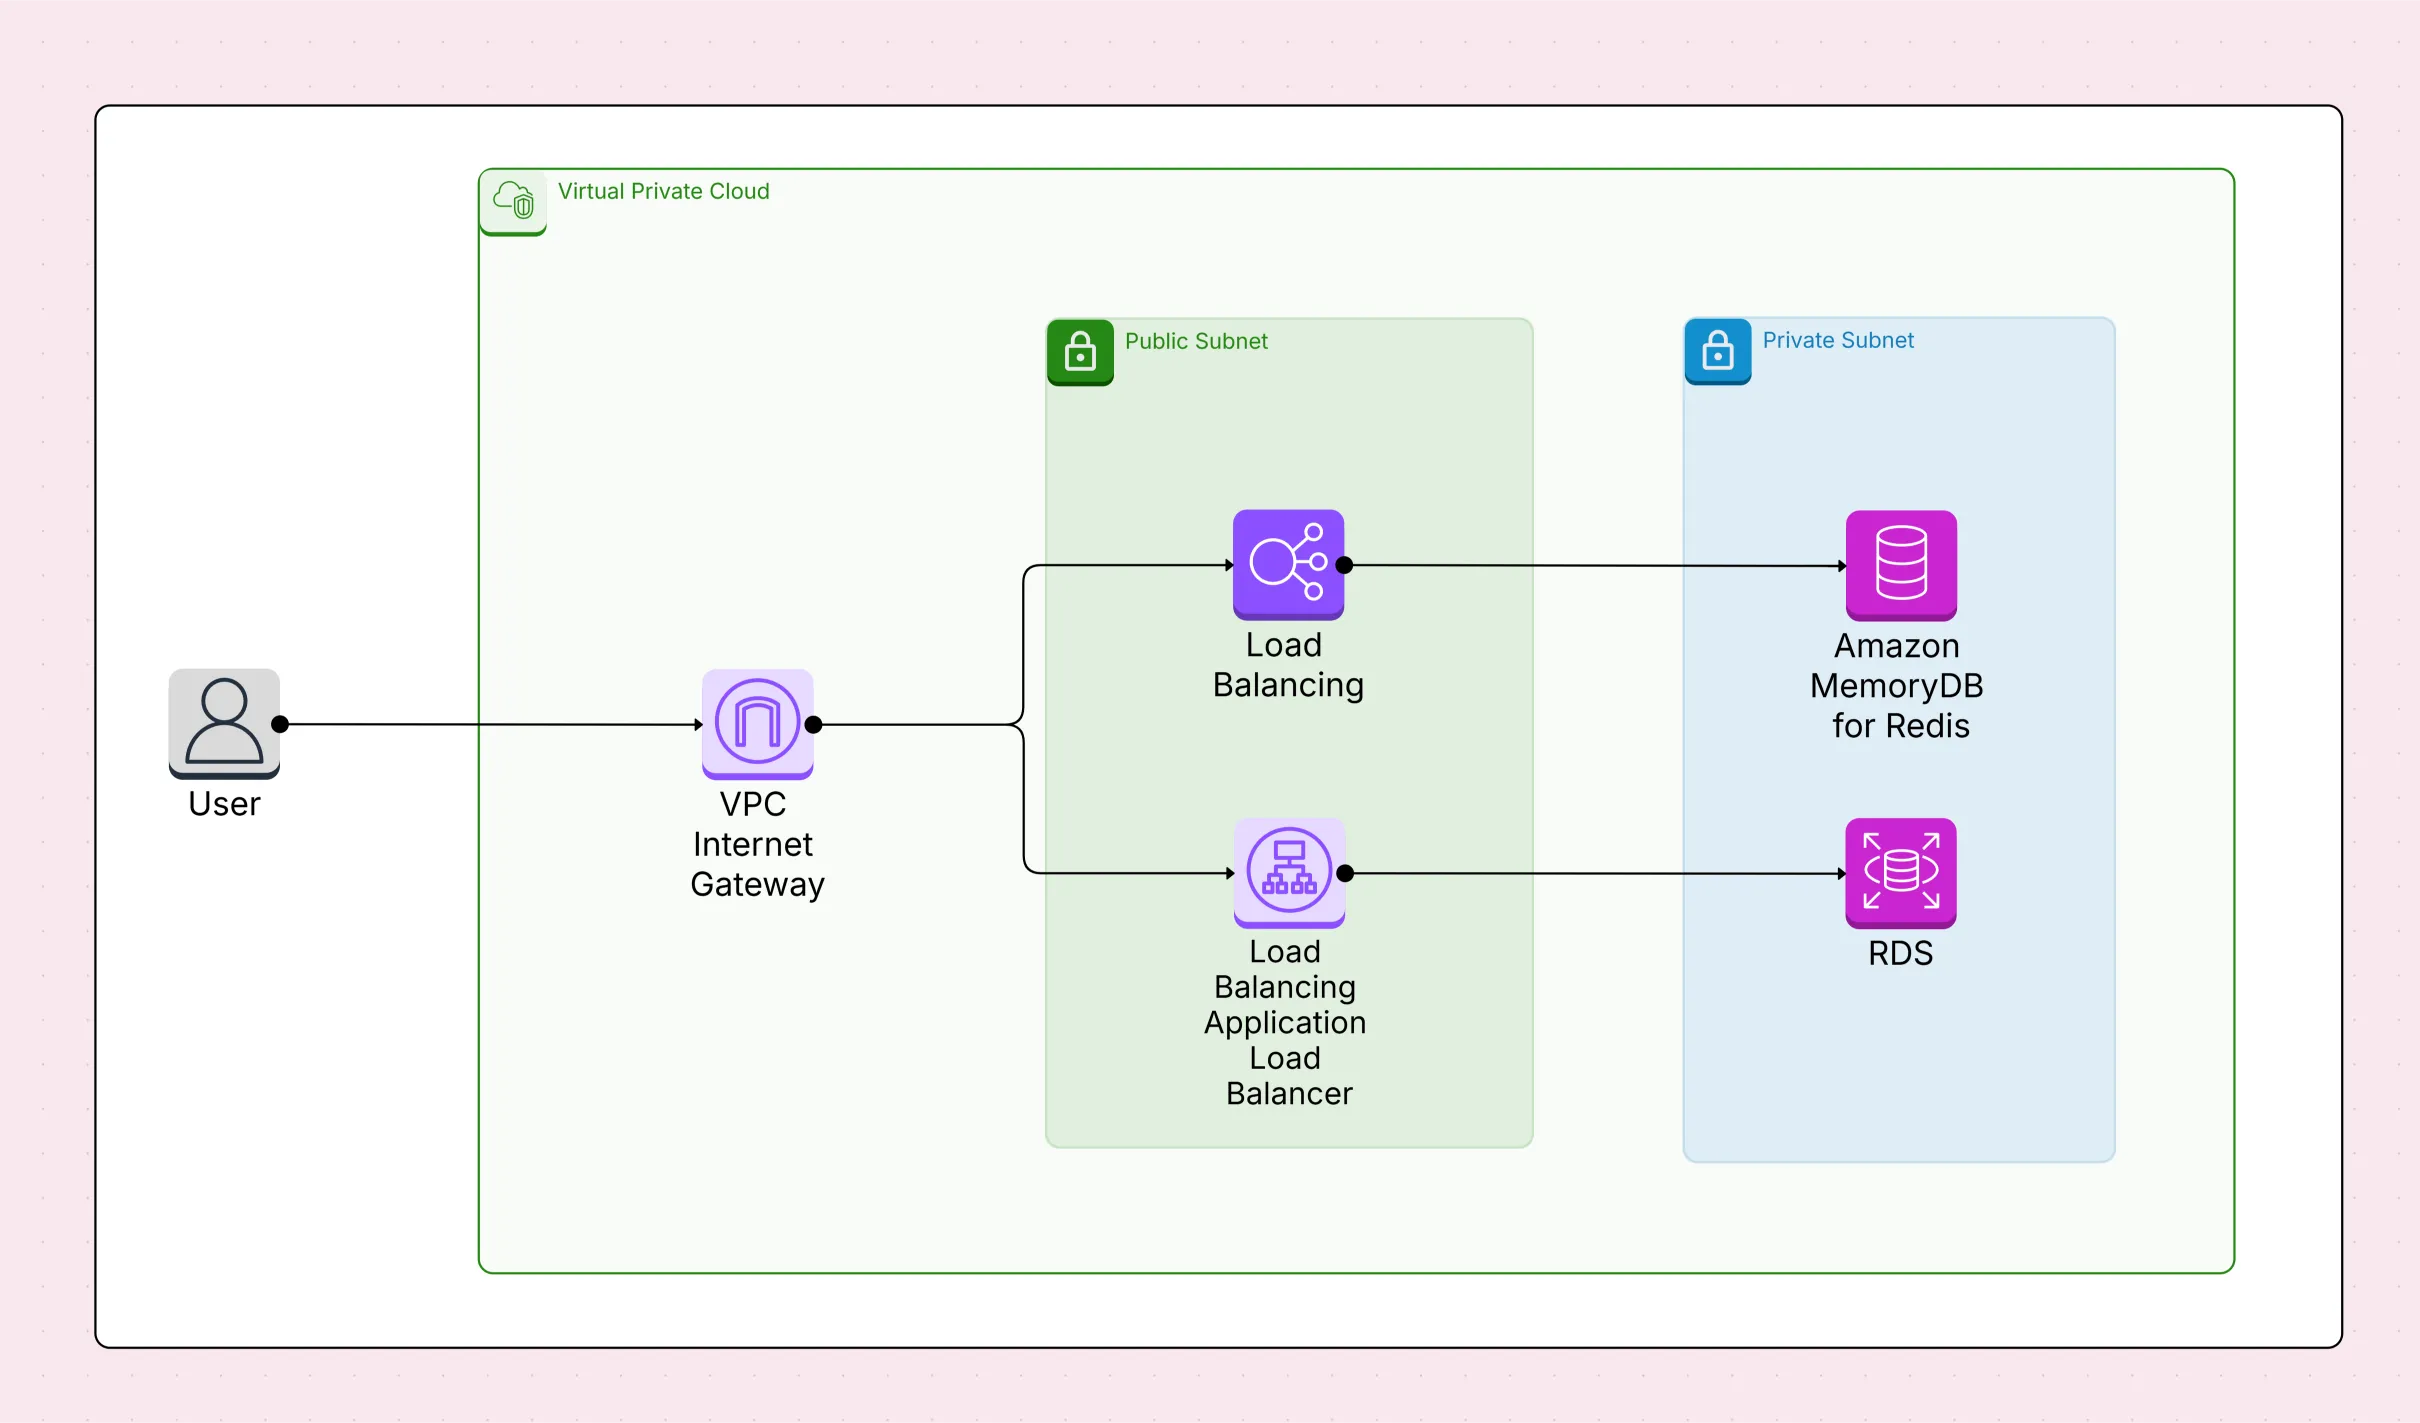The height and width of the screenshot is (1423, 2420).
Task: Select the green Public Subnet lock icon
Action: pyautogui.click(x=1080, y=351)
